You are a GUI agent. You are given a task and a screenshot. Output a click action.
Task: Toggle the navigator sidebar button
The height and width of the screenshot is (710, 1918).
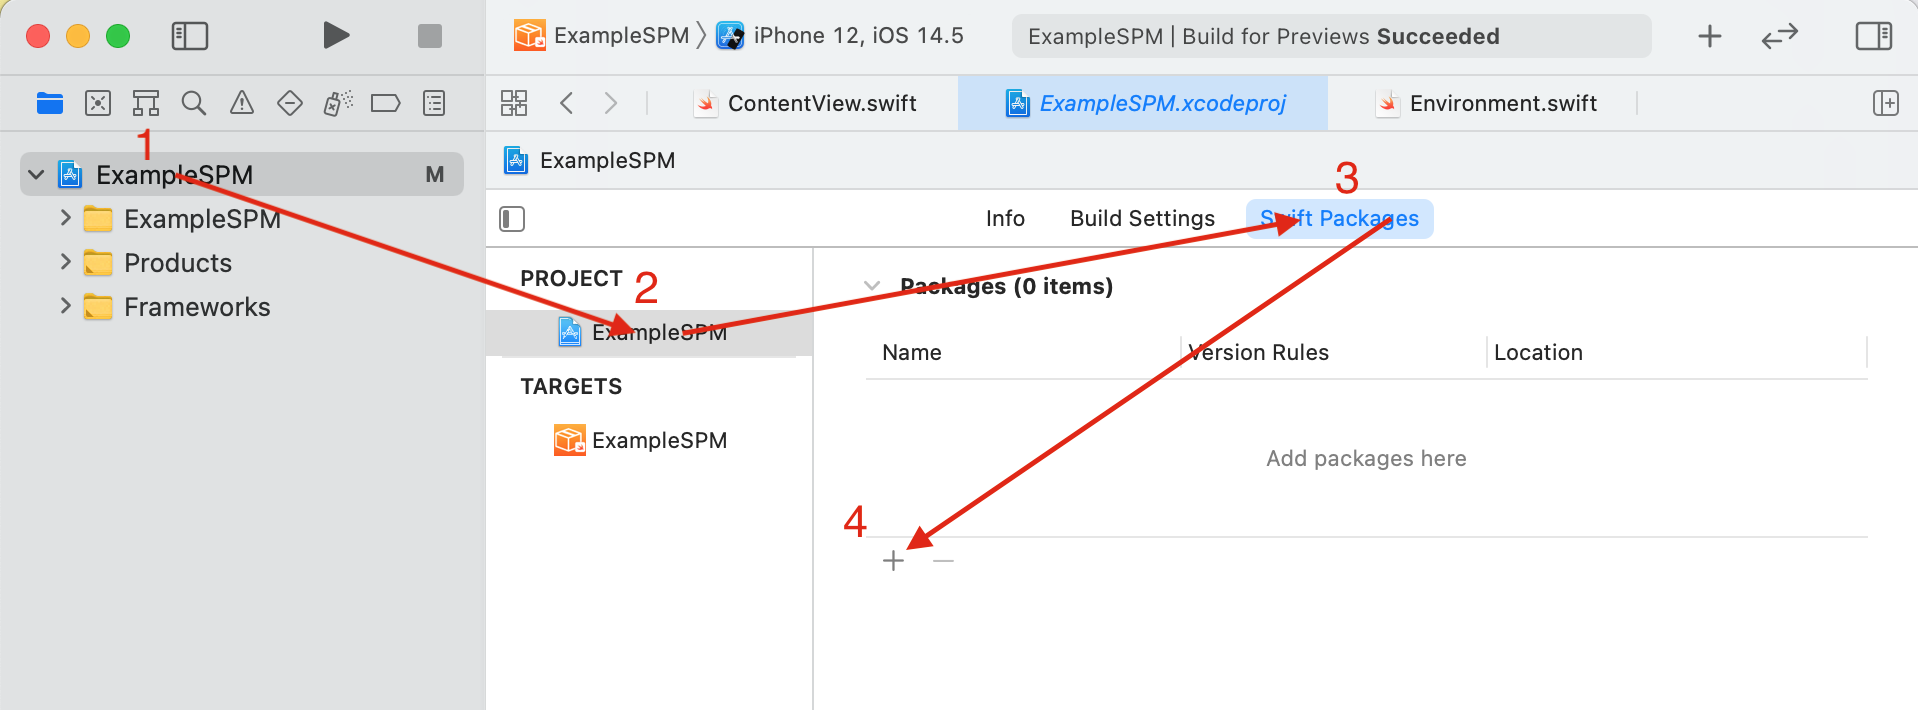(189, 37)
